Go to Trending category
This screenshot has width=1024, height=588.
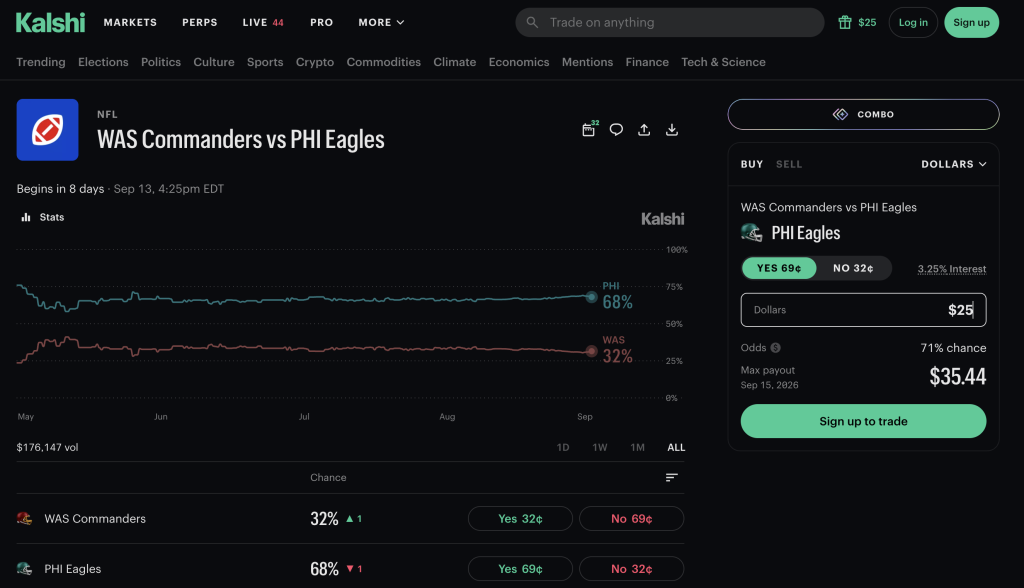point(40,62)
